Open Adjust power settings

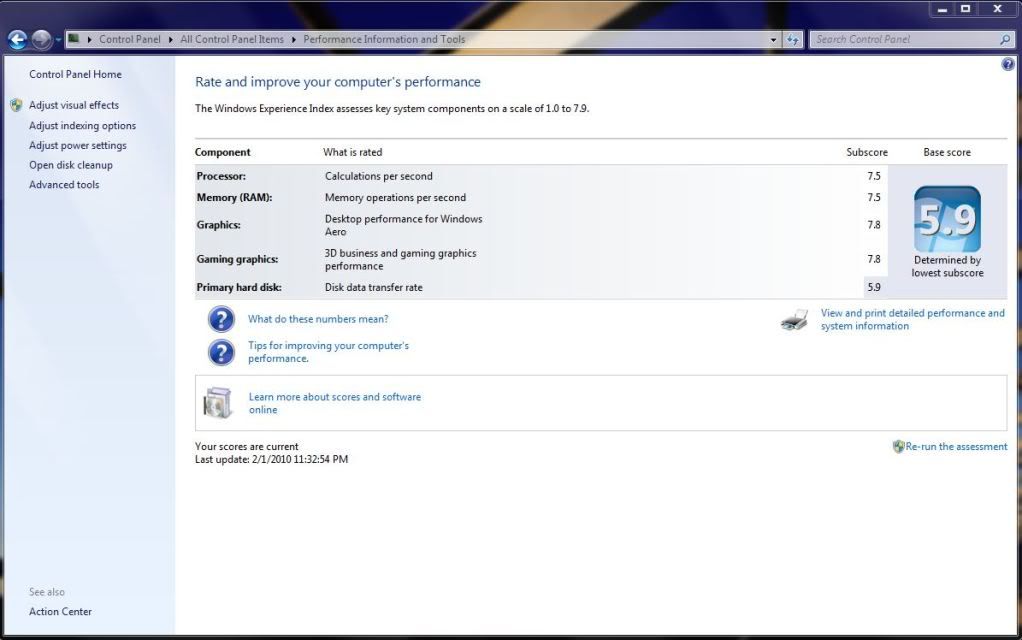tap(78, 145)
